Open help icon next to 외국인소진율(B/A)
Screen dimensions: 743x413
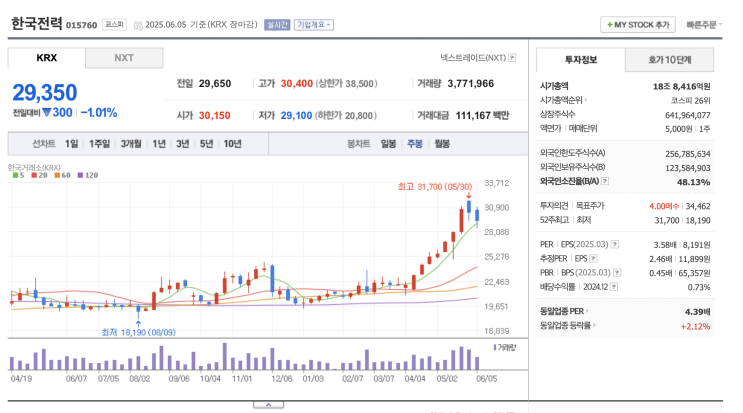click(605, 181)
